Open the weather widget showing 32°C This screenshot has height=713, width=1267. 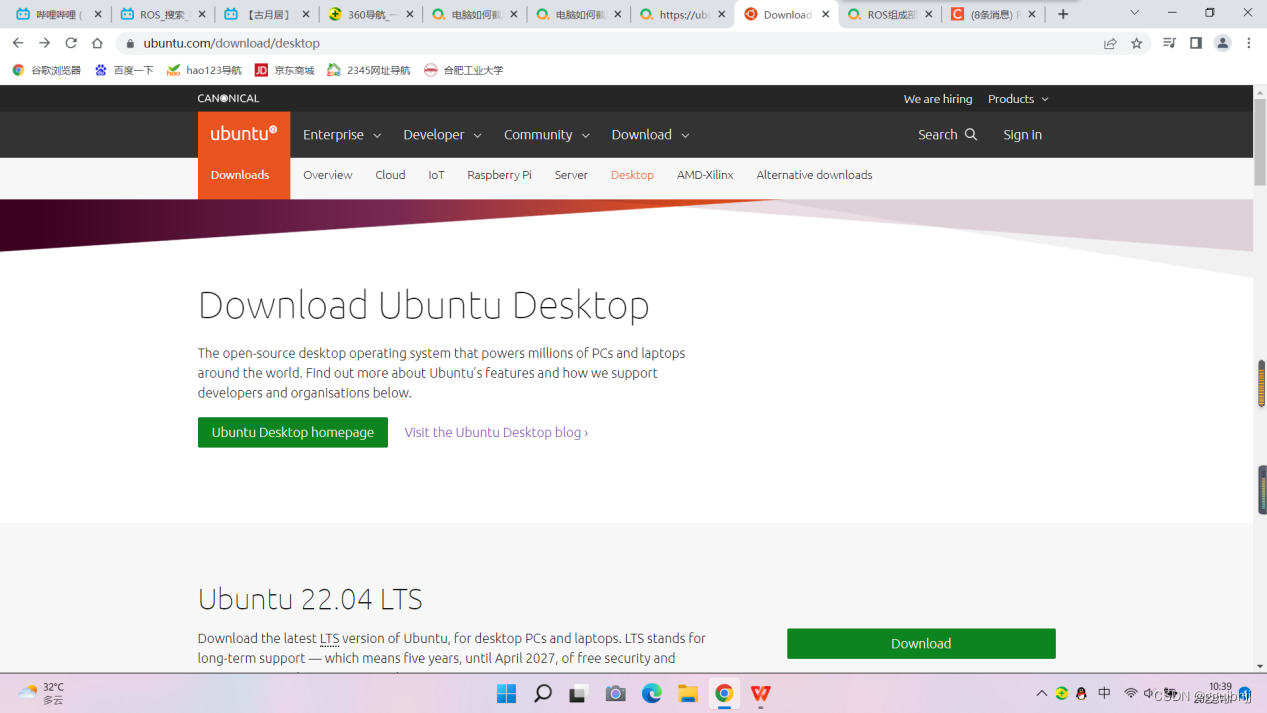[42, 693]
